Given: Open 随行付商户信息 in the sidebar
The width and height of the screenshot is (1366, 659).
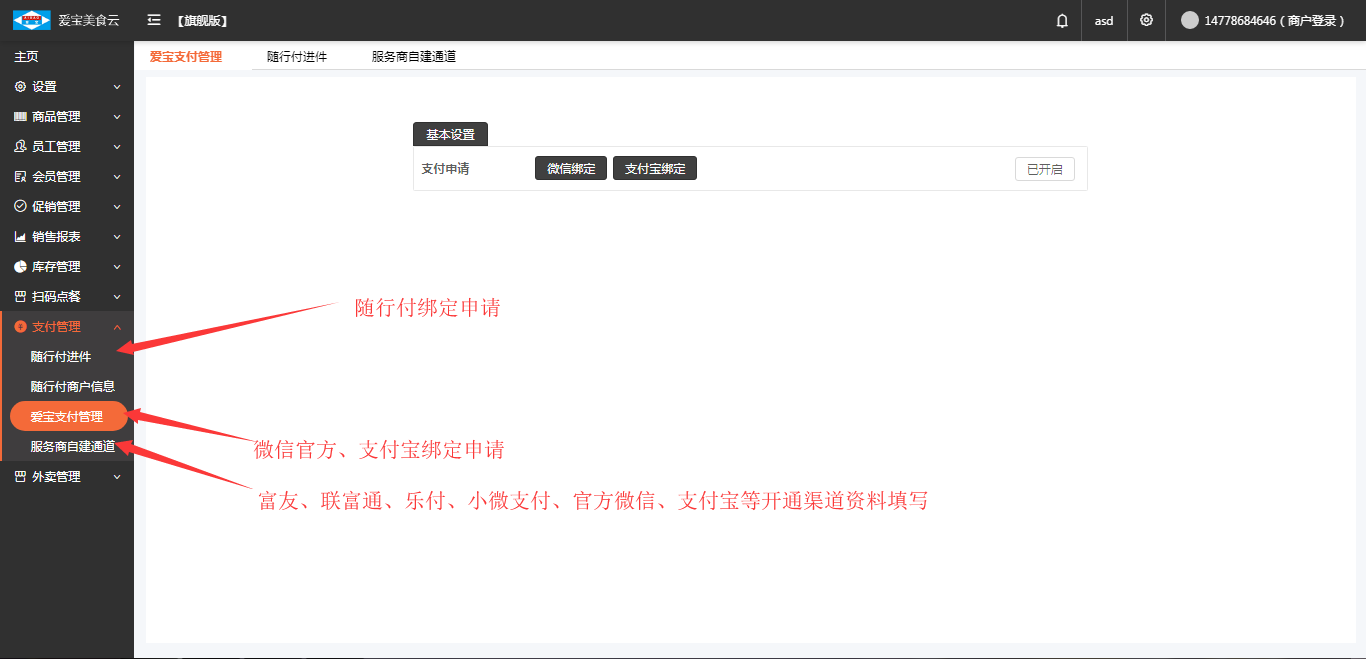Looking at the screenshot, I should point(72,386).
